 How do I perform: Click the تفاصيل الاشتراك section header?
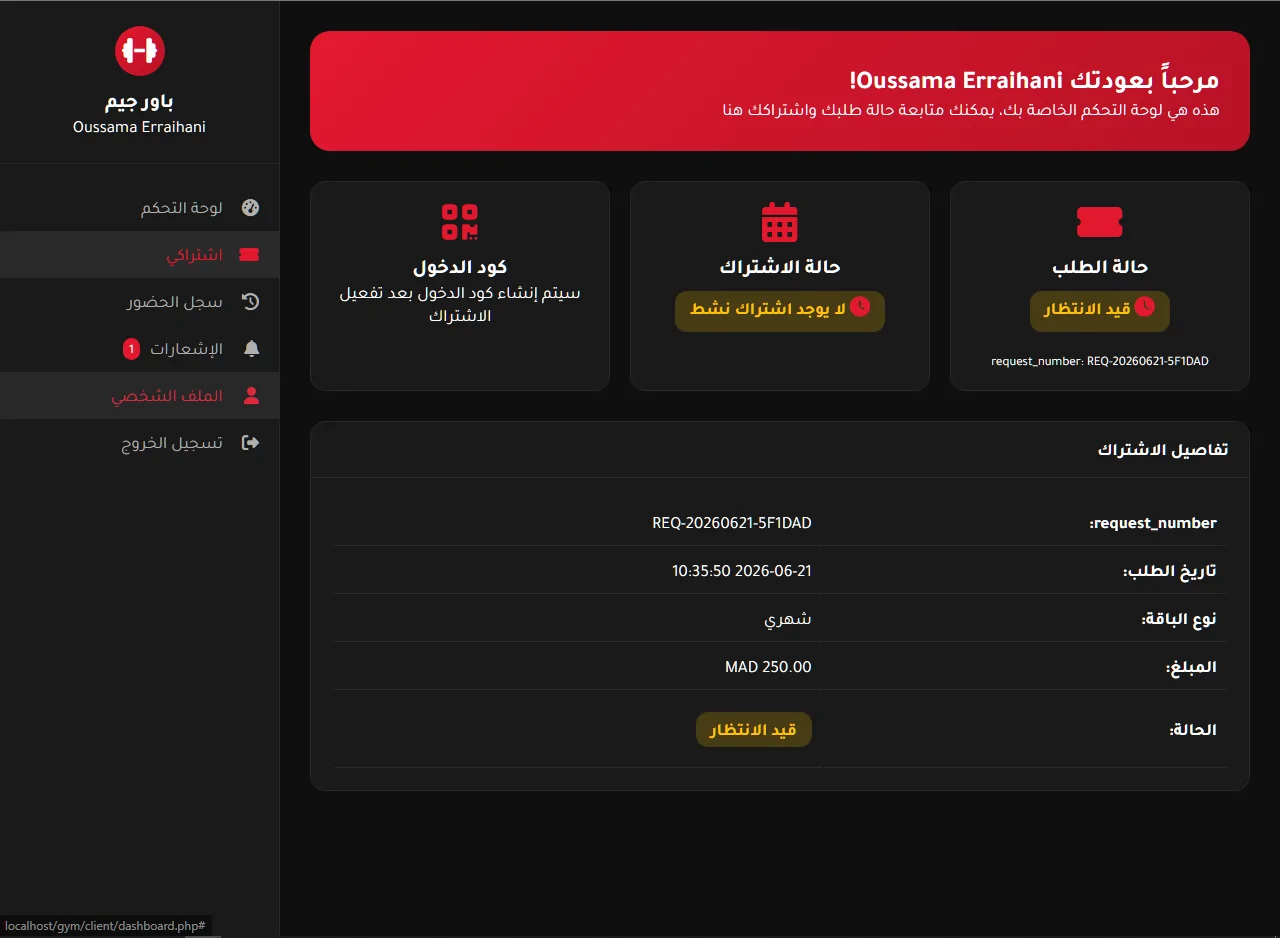tap(1163, 450)
